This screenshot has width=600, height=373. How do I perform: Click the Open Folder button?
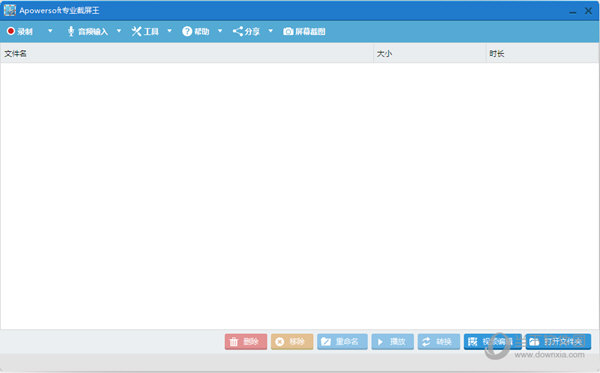(558, 341)
